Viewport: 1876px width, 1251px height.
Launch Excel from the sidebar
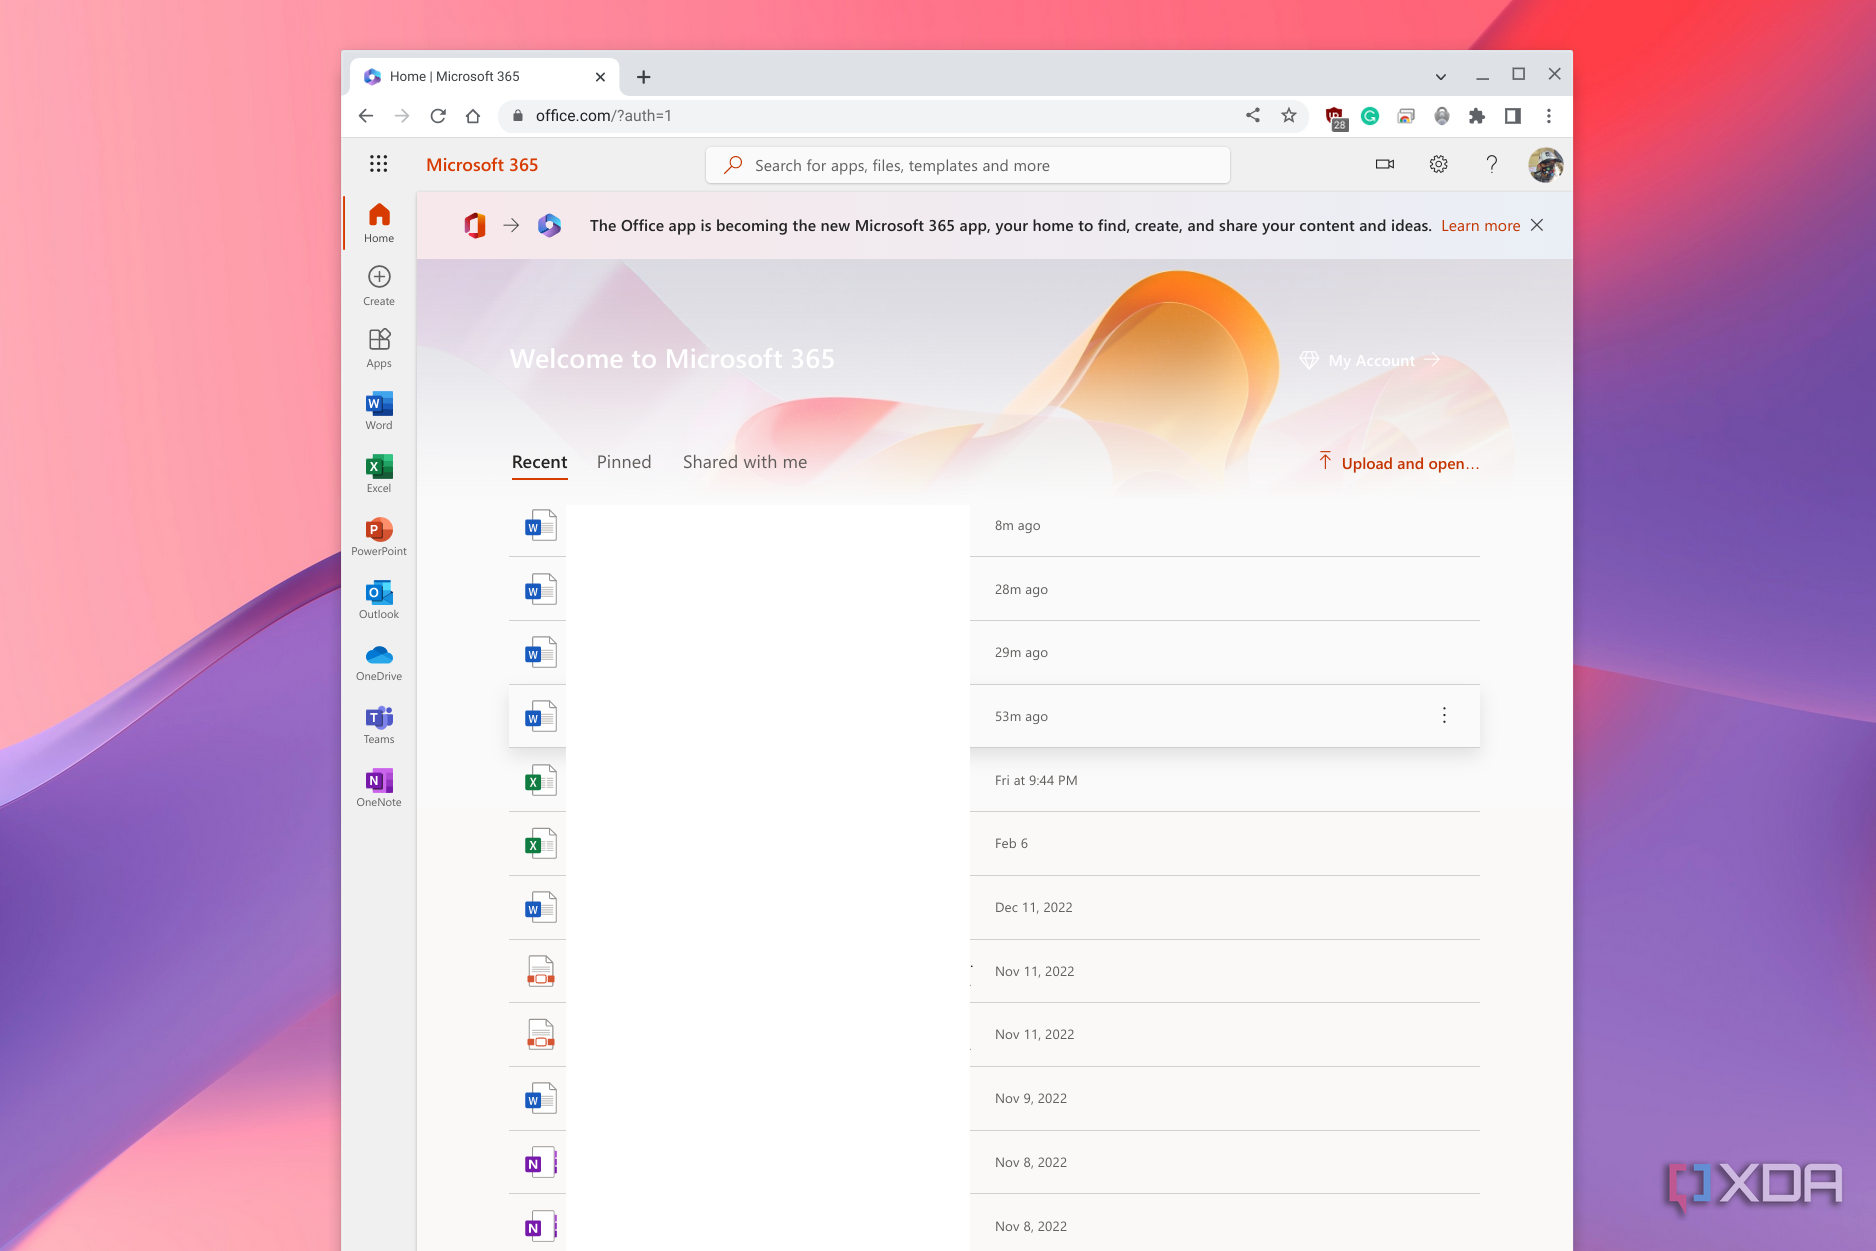[x=378, y=472]
